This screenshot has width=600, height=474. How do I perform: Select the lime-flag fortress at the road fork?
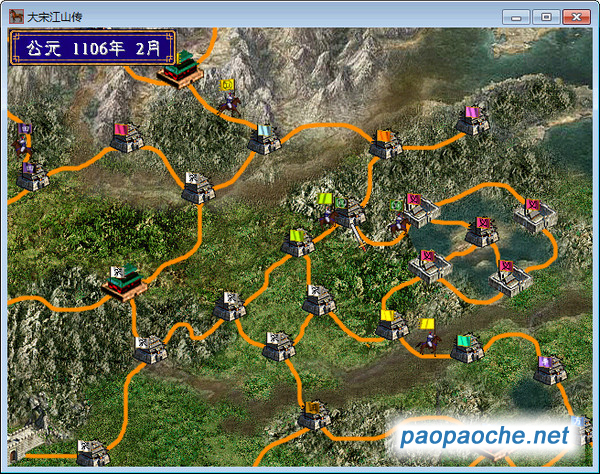point(297,243)
